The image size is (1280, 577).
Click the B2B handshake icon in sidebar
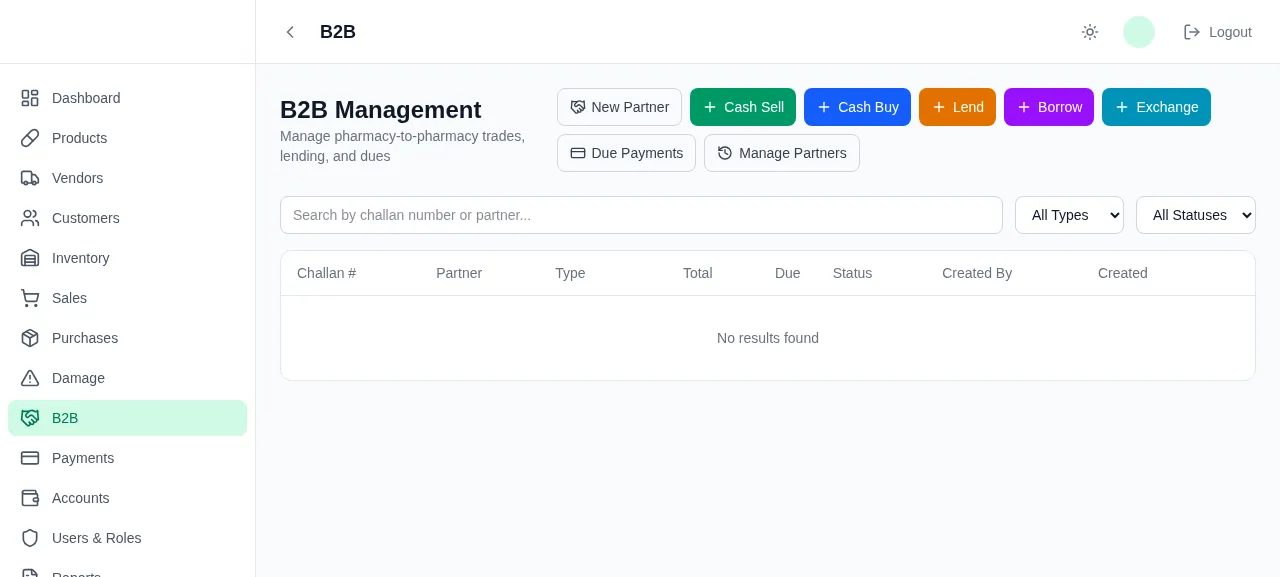(30, 418)
